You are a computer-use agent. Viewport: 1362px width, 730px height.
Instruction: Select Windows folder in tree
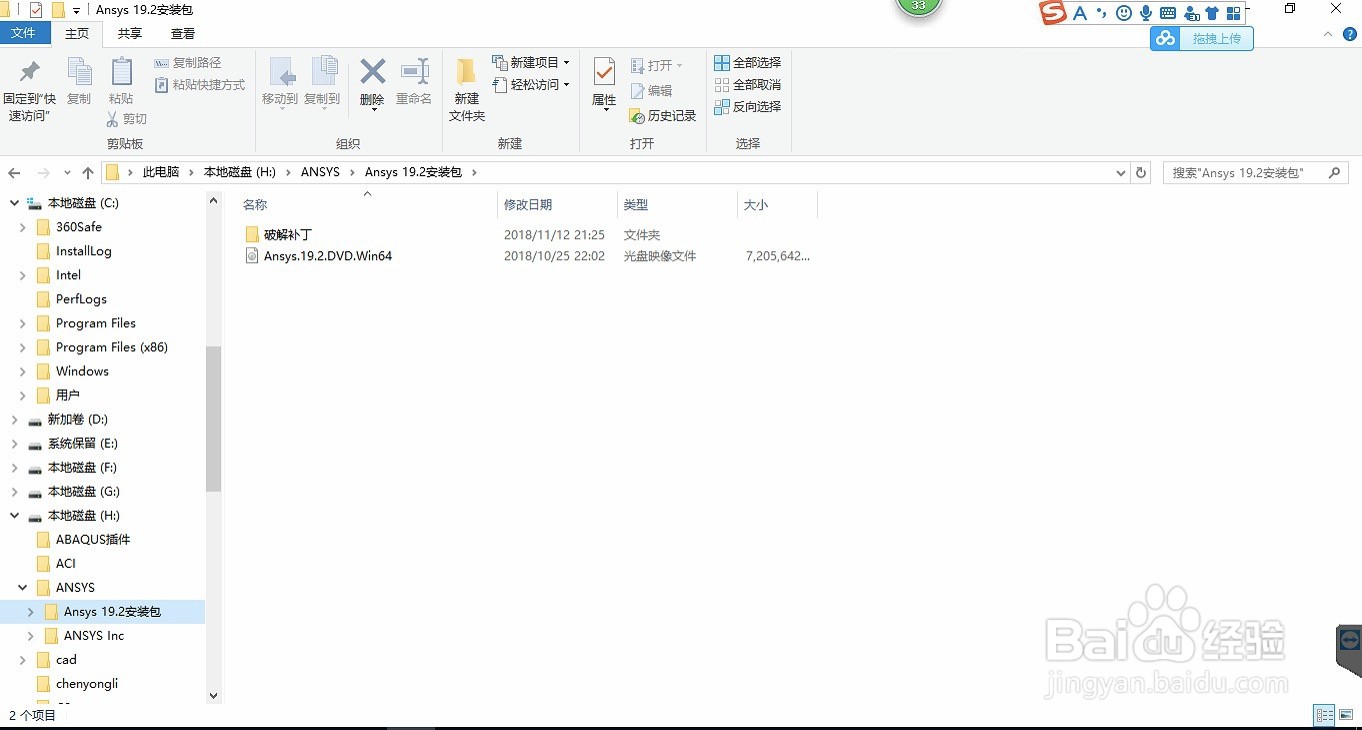click(82, 371)
